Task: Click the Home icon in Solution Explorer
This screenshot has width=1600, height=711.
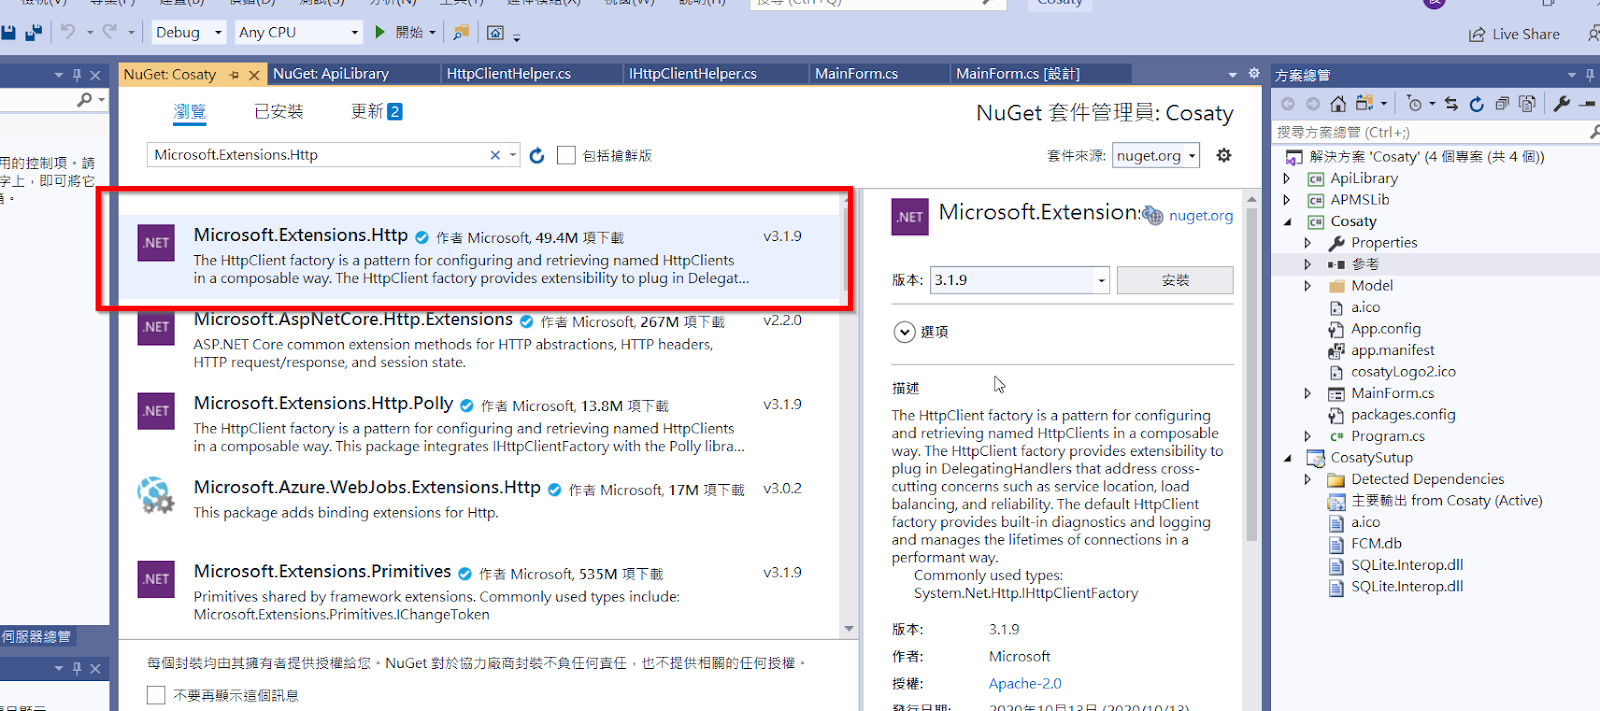Action: 1338,103
